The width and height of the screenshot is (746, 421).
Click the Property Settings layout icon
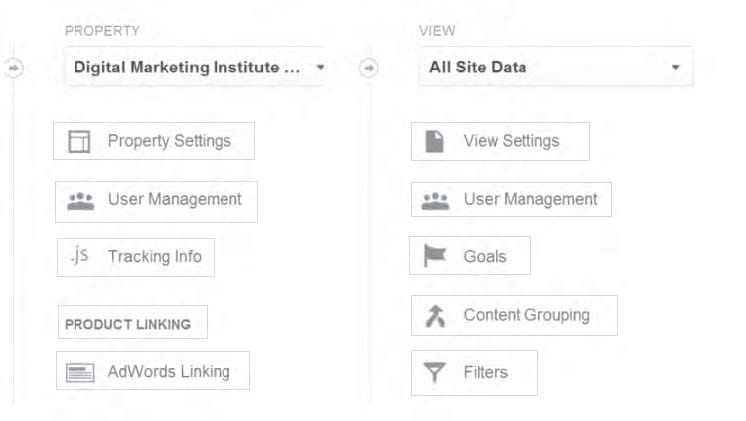(x=79, y=141)
